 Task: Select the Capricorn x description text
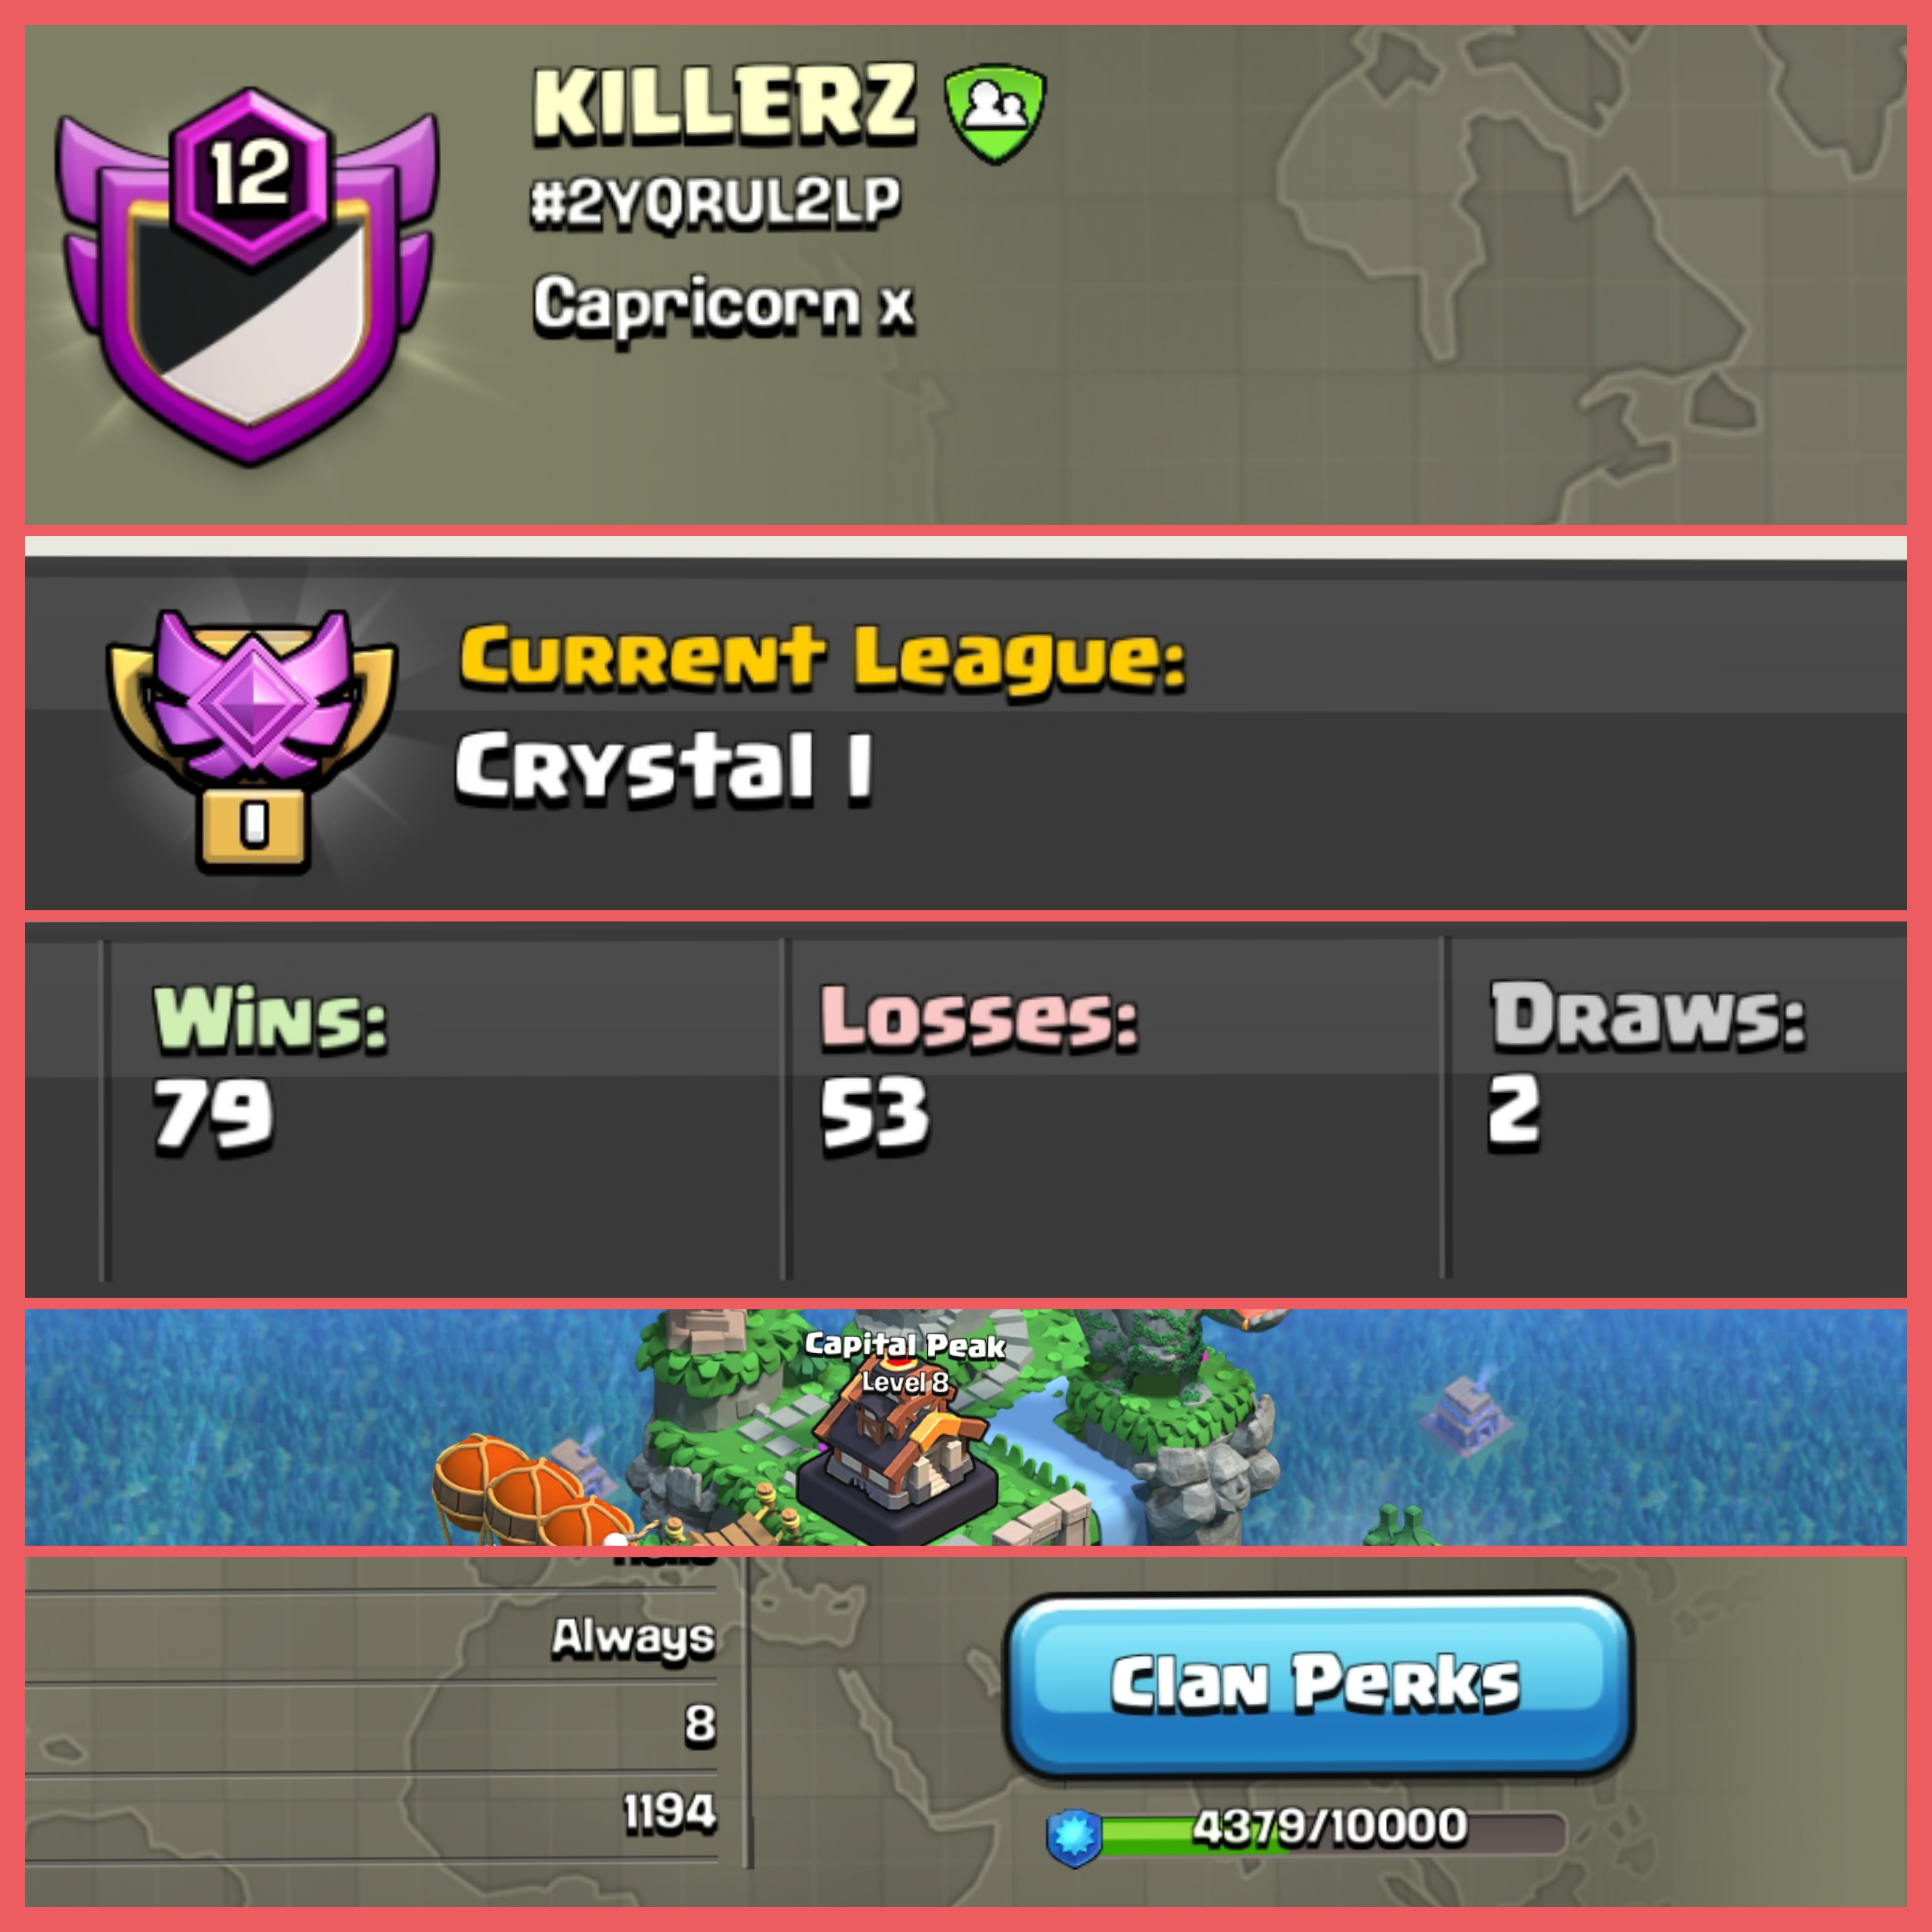(723, 305)
